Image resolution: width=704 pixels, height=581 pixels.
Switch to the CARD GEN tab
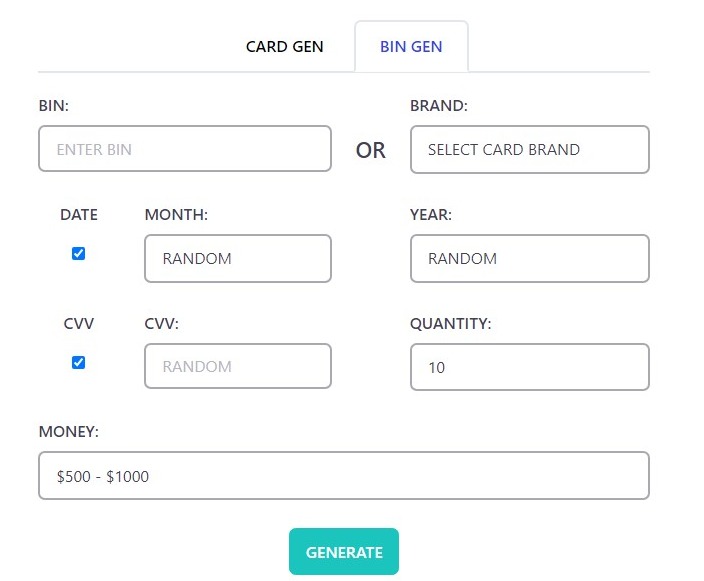[284, 47]
